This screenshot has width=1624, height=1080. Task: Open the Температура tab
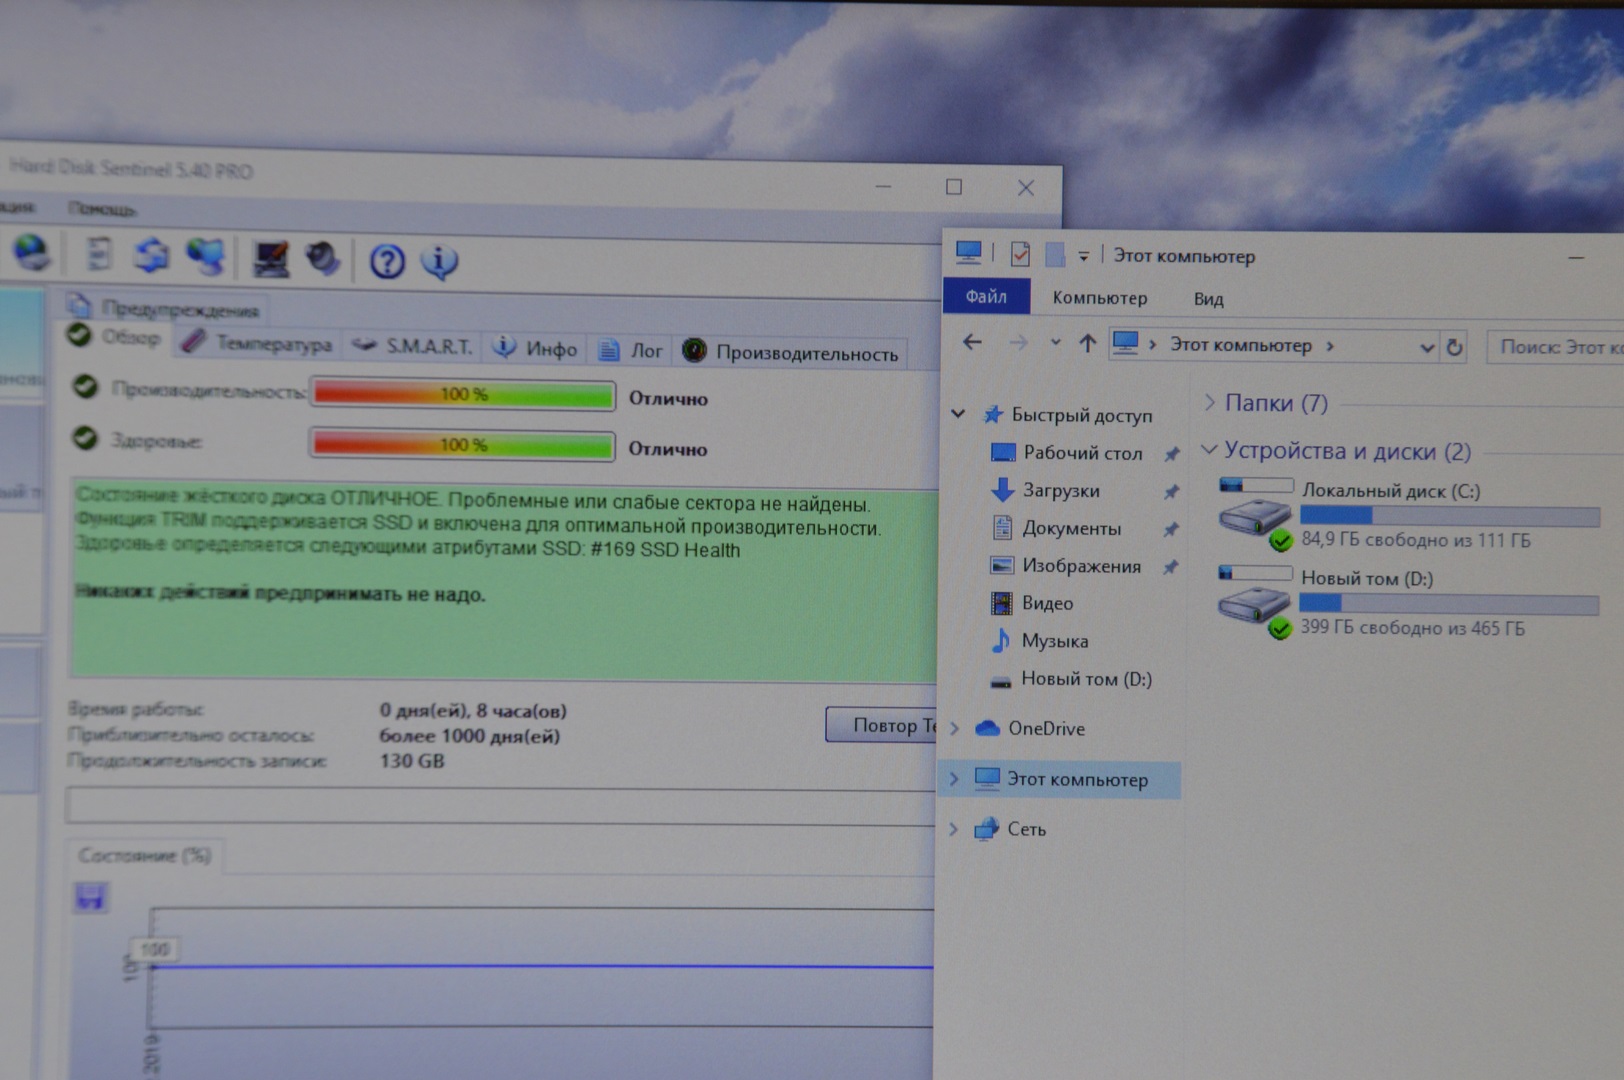point(260,344)
